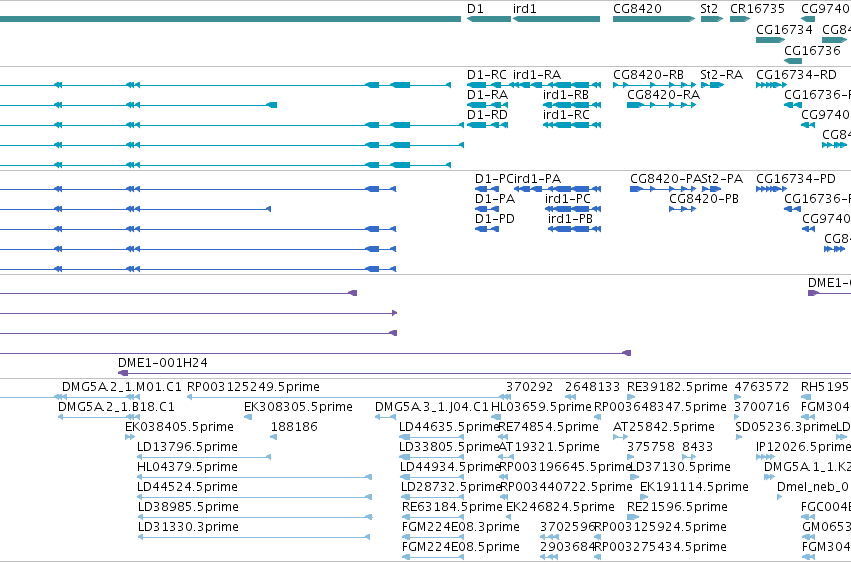Viewport: 851px width, 562px height.
Task: Select EST DMG5A3_1.J04.C1
Action: 432,407
